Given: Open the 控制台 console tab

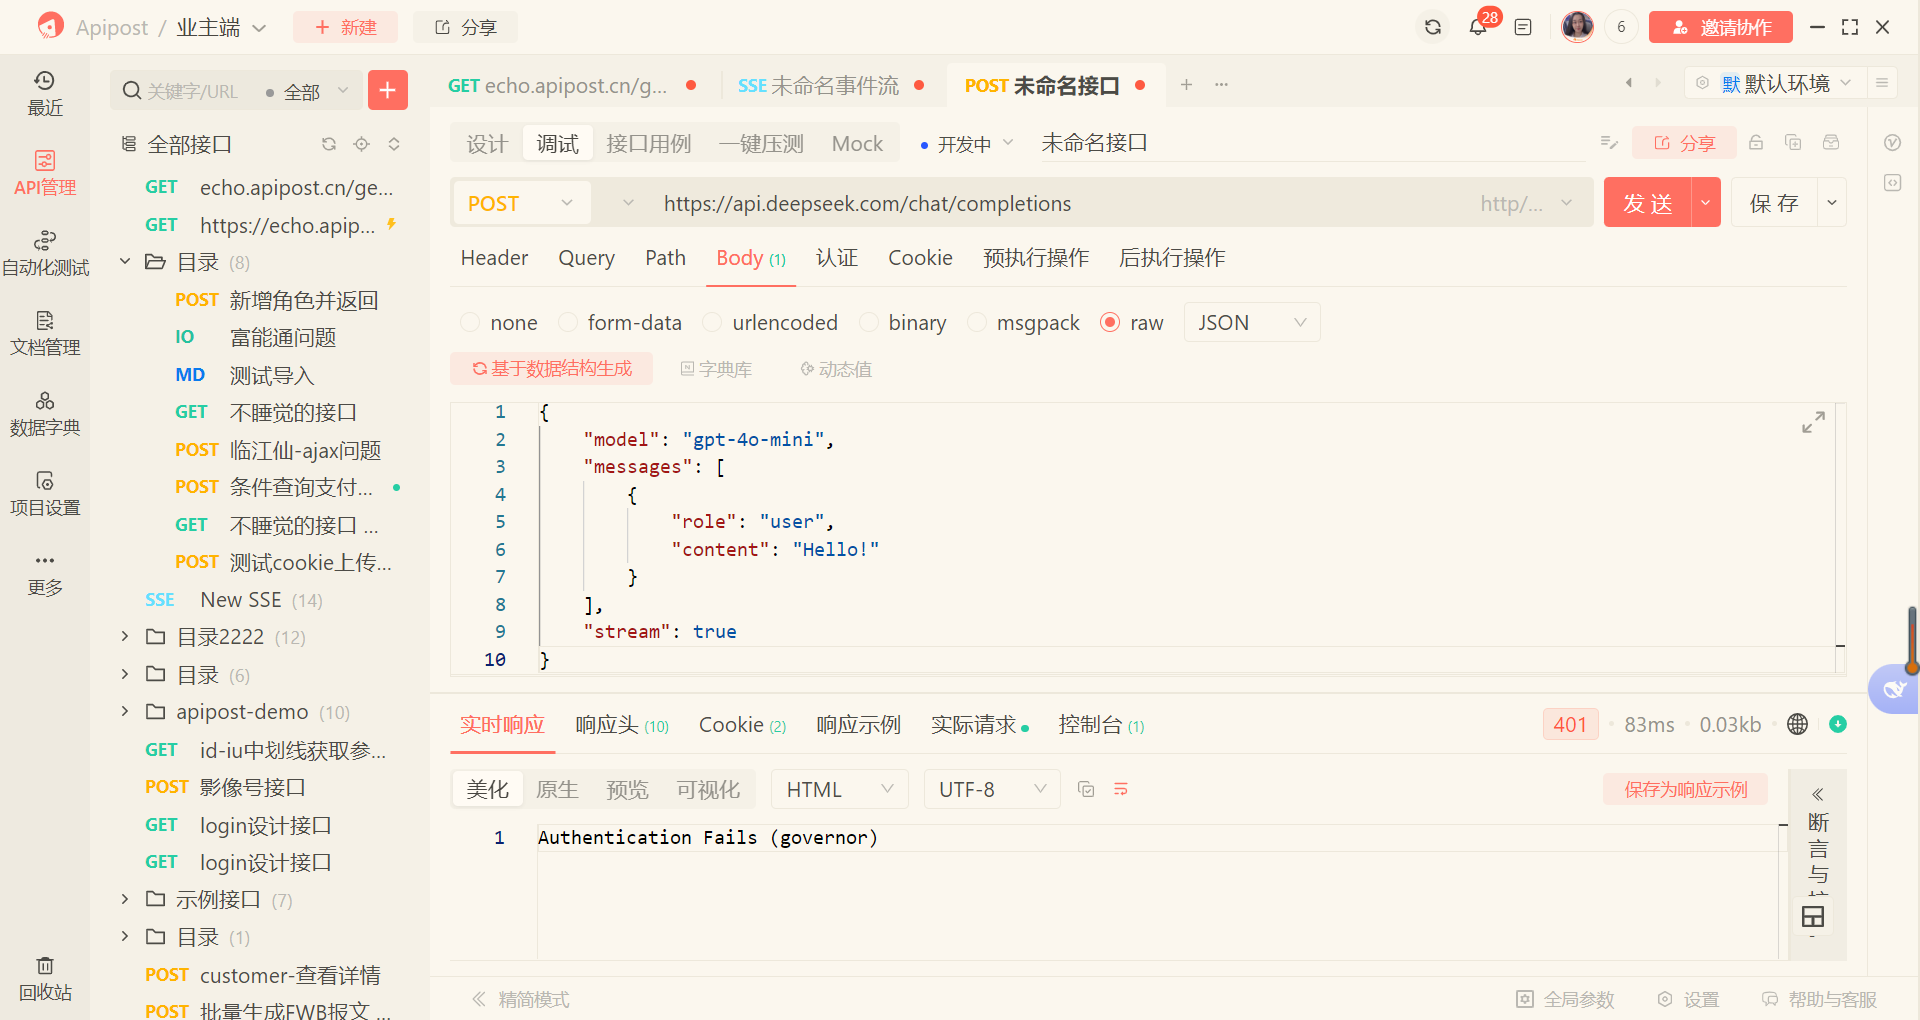Looking at the screenshot, I should click(x=1101, y=725).
